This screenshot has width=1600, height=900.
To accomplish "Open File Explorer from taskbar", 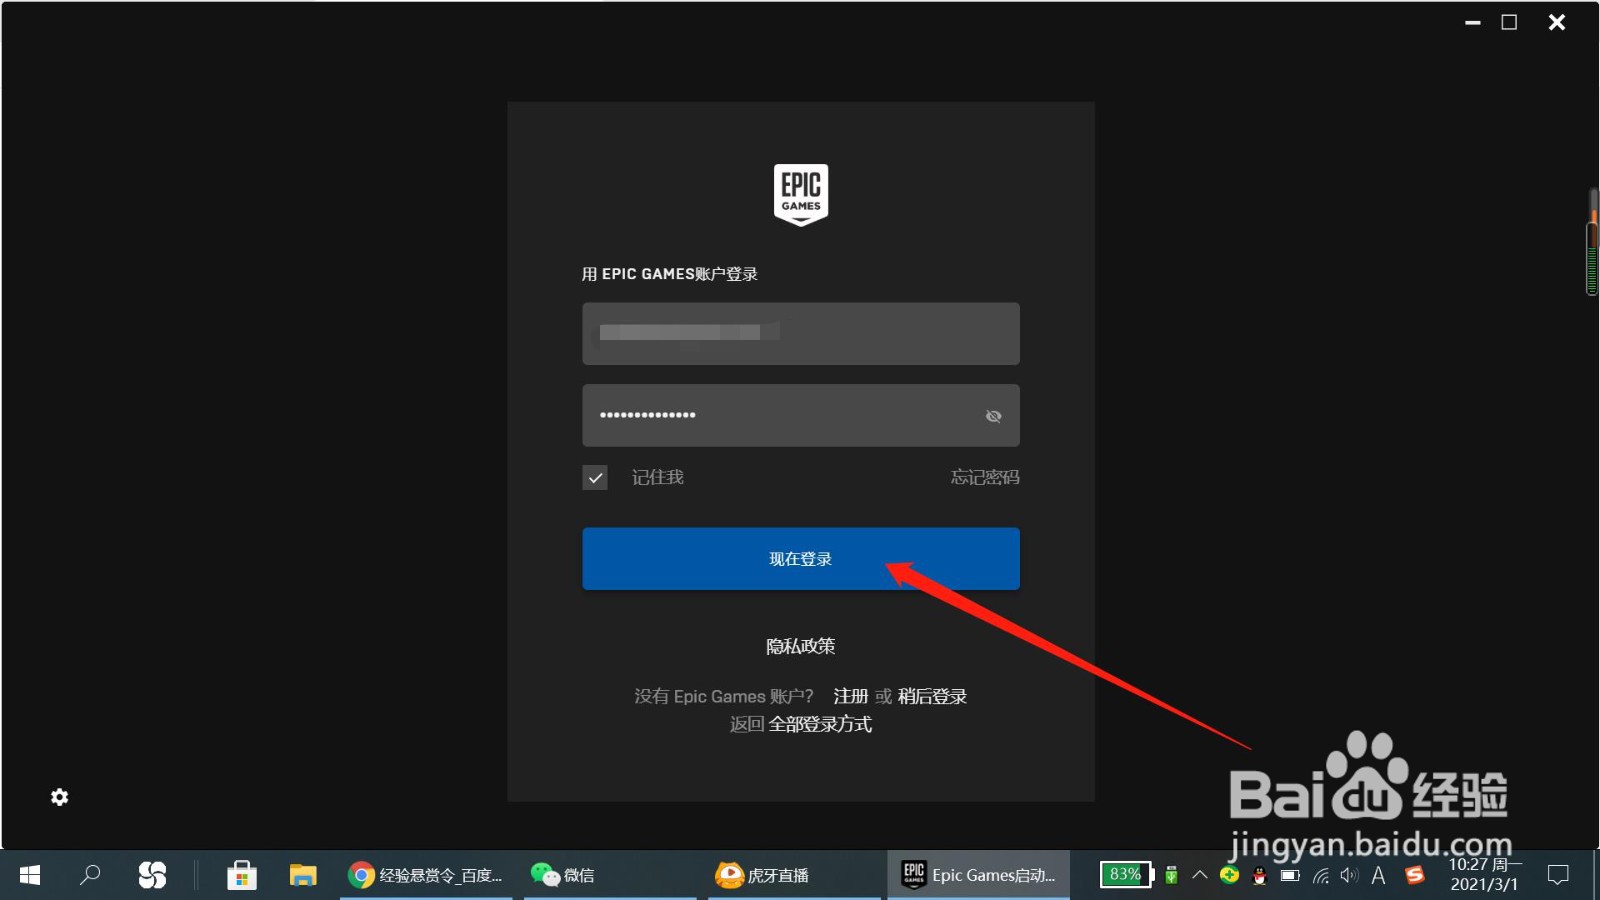I will pyautogui.click(x=303, y=875).
